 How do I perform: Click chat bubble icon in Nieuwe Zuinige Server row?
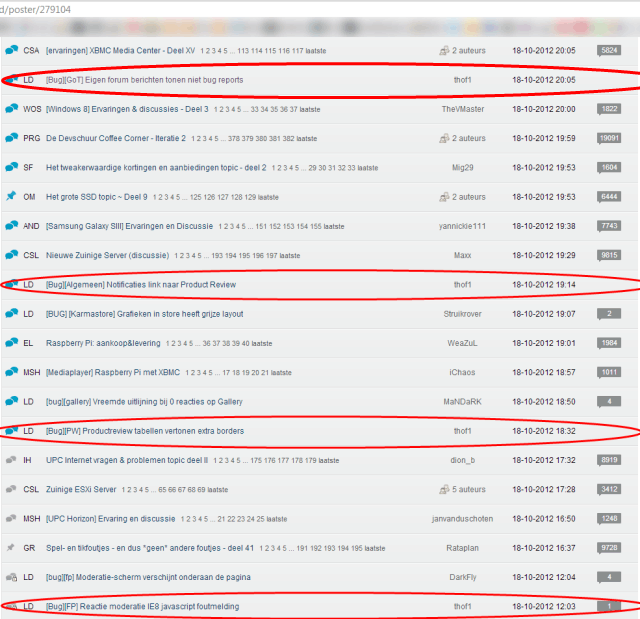(11, 254)
